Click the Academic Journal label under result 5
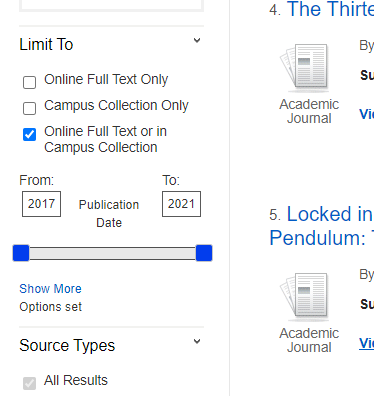The height and width of the screenshot is (396, 374). 309,340
